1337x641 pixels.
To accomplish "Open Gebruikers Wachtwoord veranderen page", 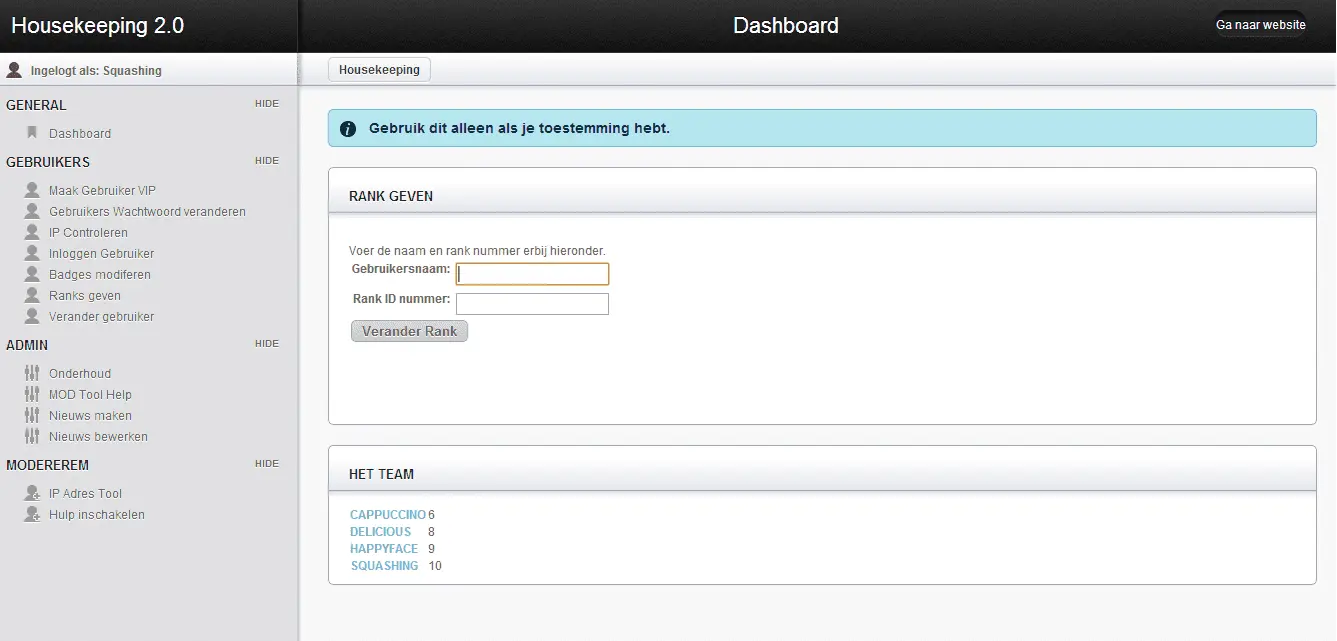I will 147,211.
